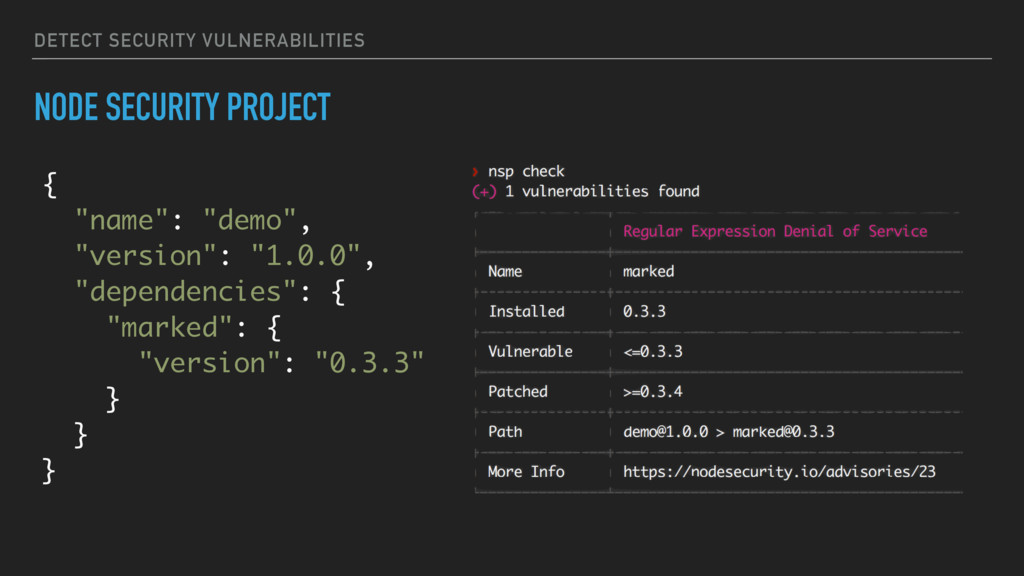Select the NODE SECURITY PROJECT heading

tap(182, 107)
